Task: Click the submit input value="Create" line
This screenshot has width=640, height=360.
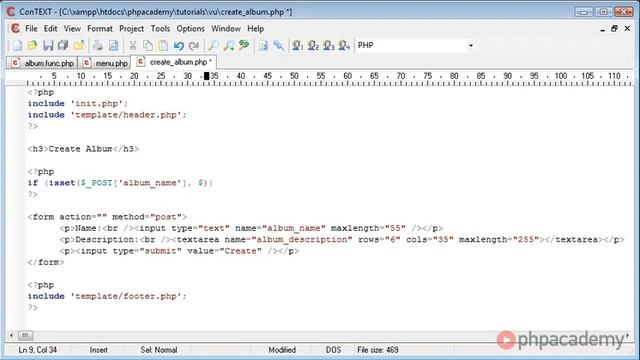Action: click(179, 251)
